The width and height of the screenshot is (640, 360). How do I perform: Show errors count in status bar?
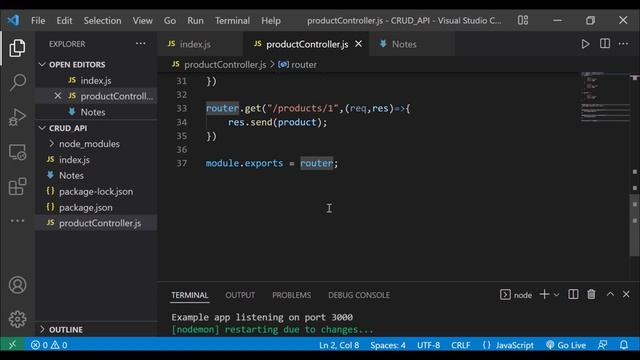pyautogui.click(x=39, y=345)
